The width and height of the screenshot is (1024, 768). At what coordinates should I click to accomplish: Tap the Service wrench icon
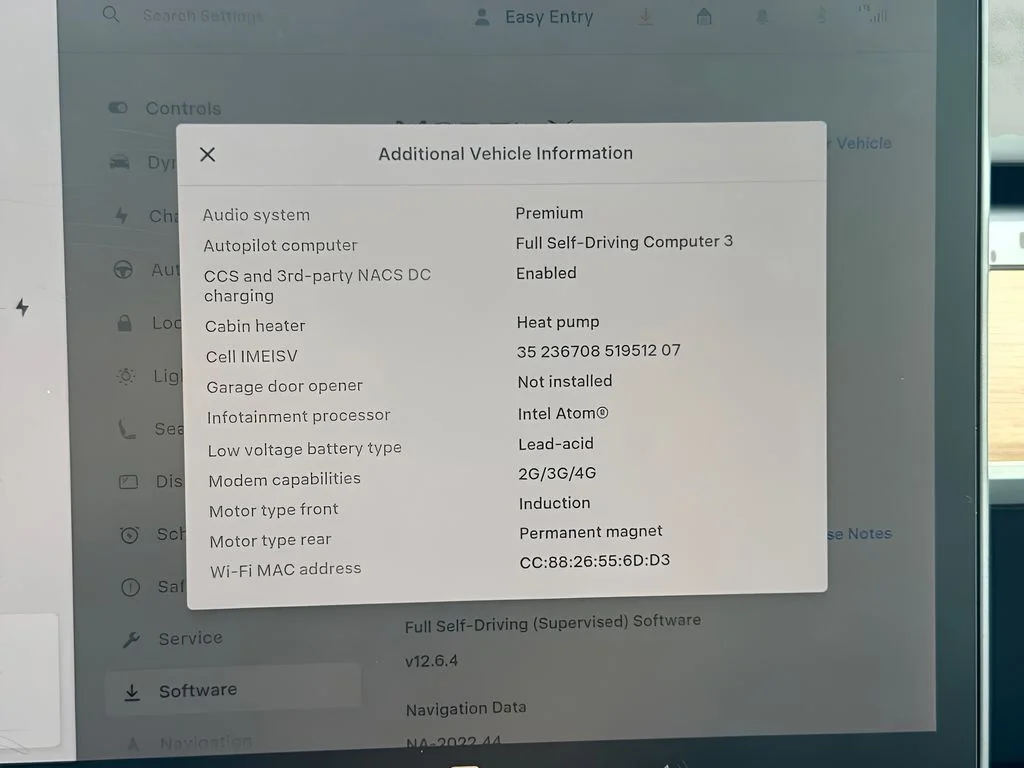[x=131, y=639]
